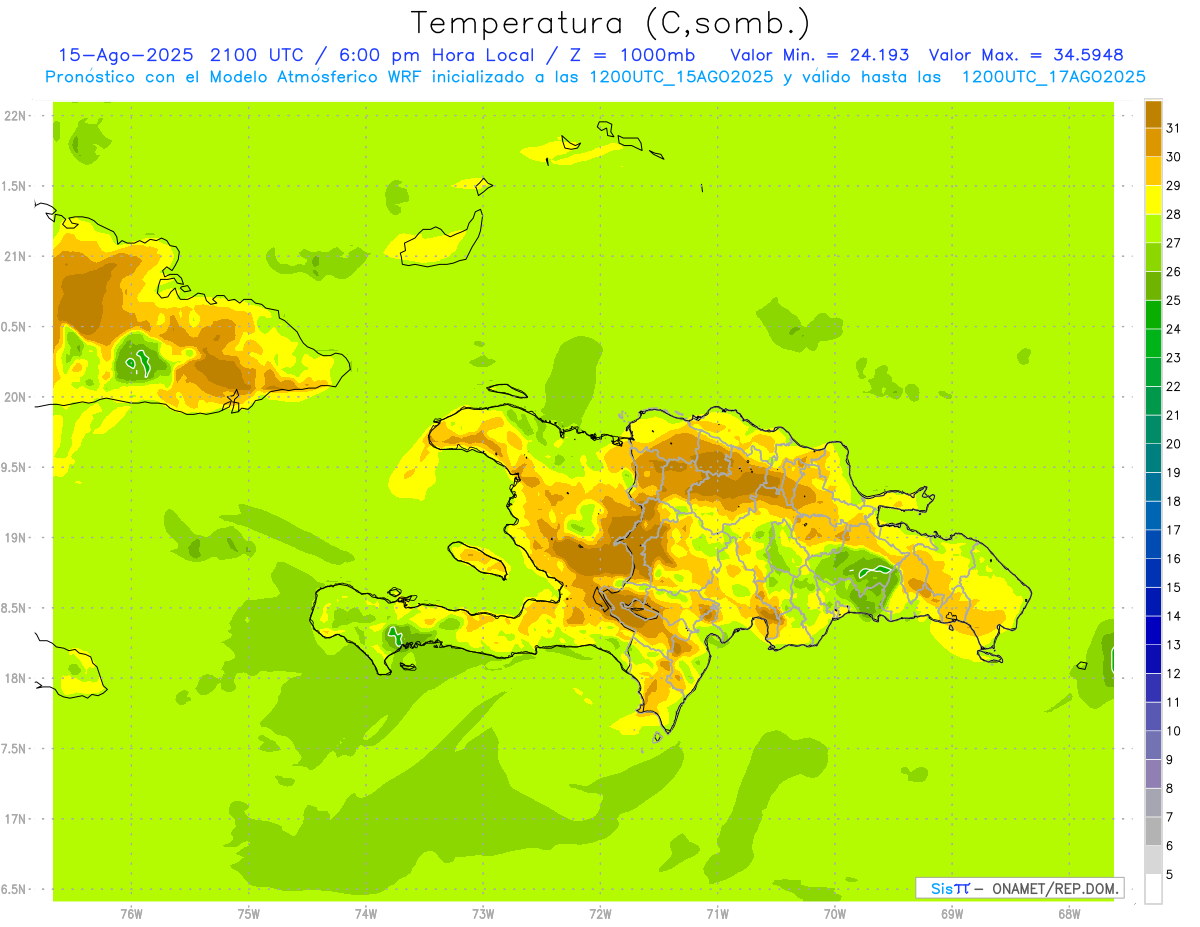Click the legend value '5' at the bottom
Image resolution: width=1200 pixels, height=927 pixels.
tap(1170, 875)
